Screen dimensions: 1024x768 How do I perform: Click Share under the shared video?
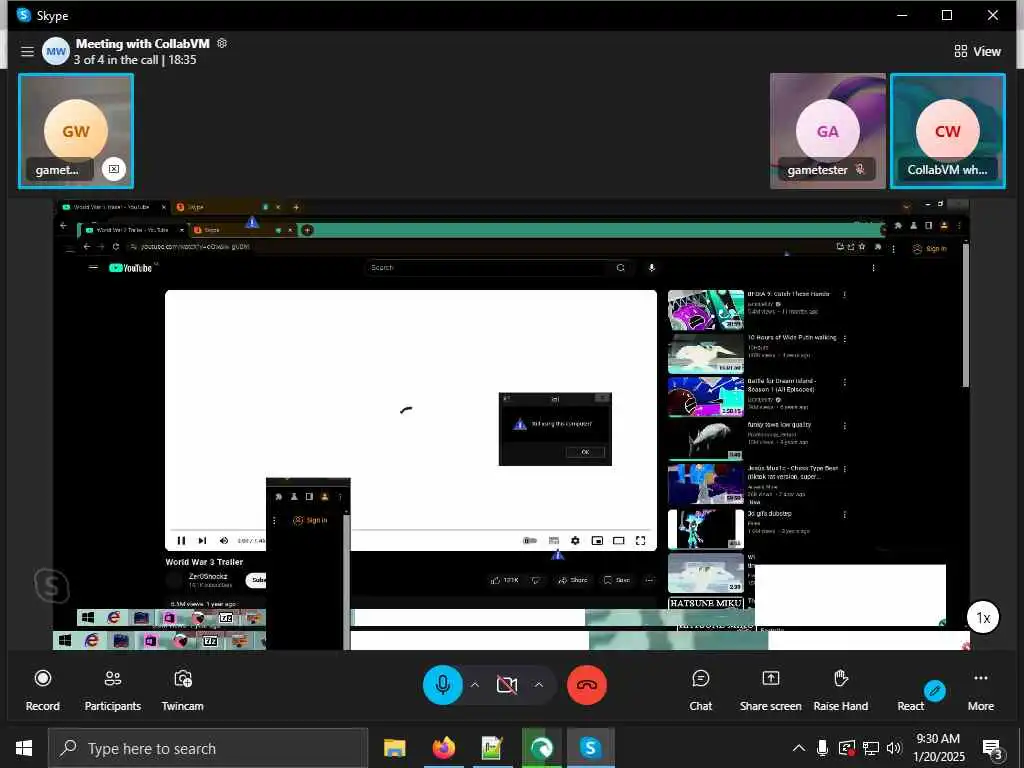click(x=573, y=580)
